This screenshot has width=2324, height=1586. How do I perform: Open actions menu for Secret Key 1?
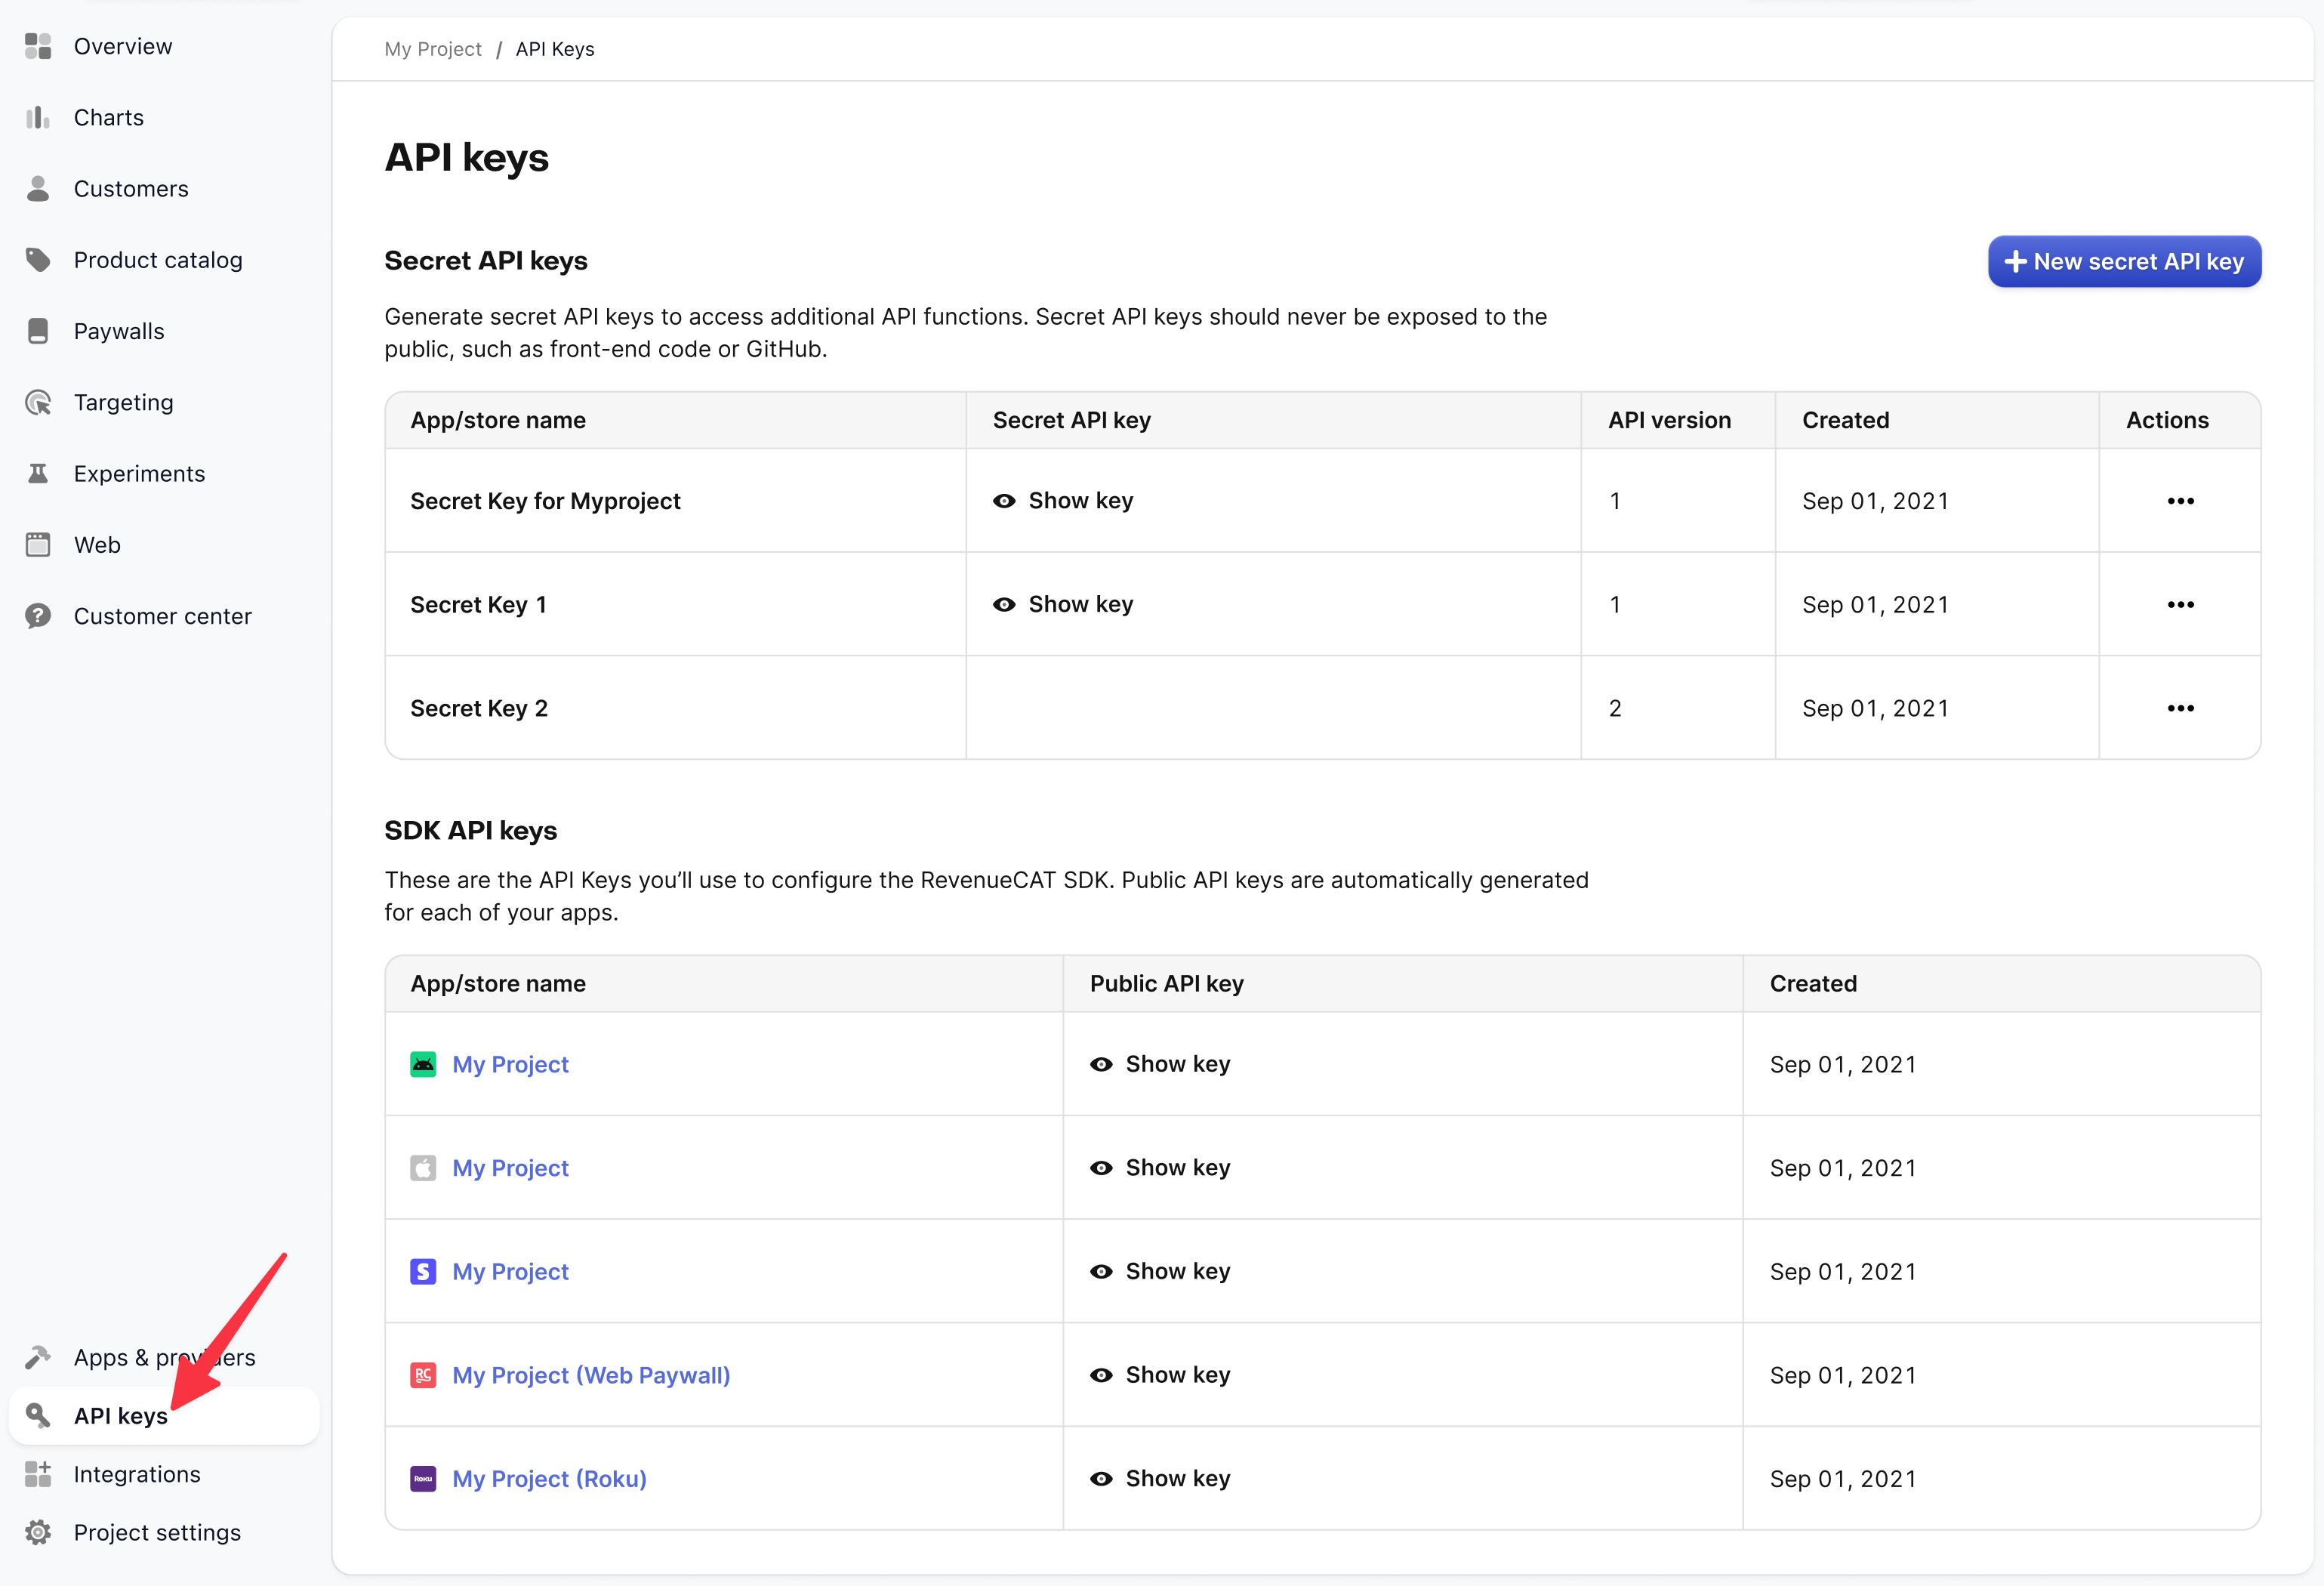click(2180, 604)
